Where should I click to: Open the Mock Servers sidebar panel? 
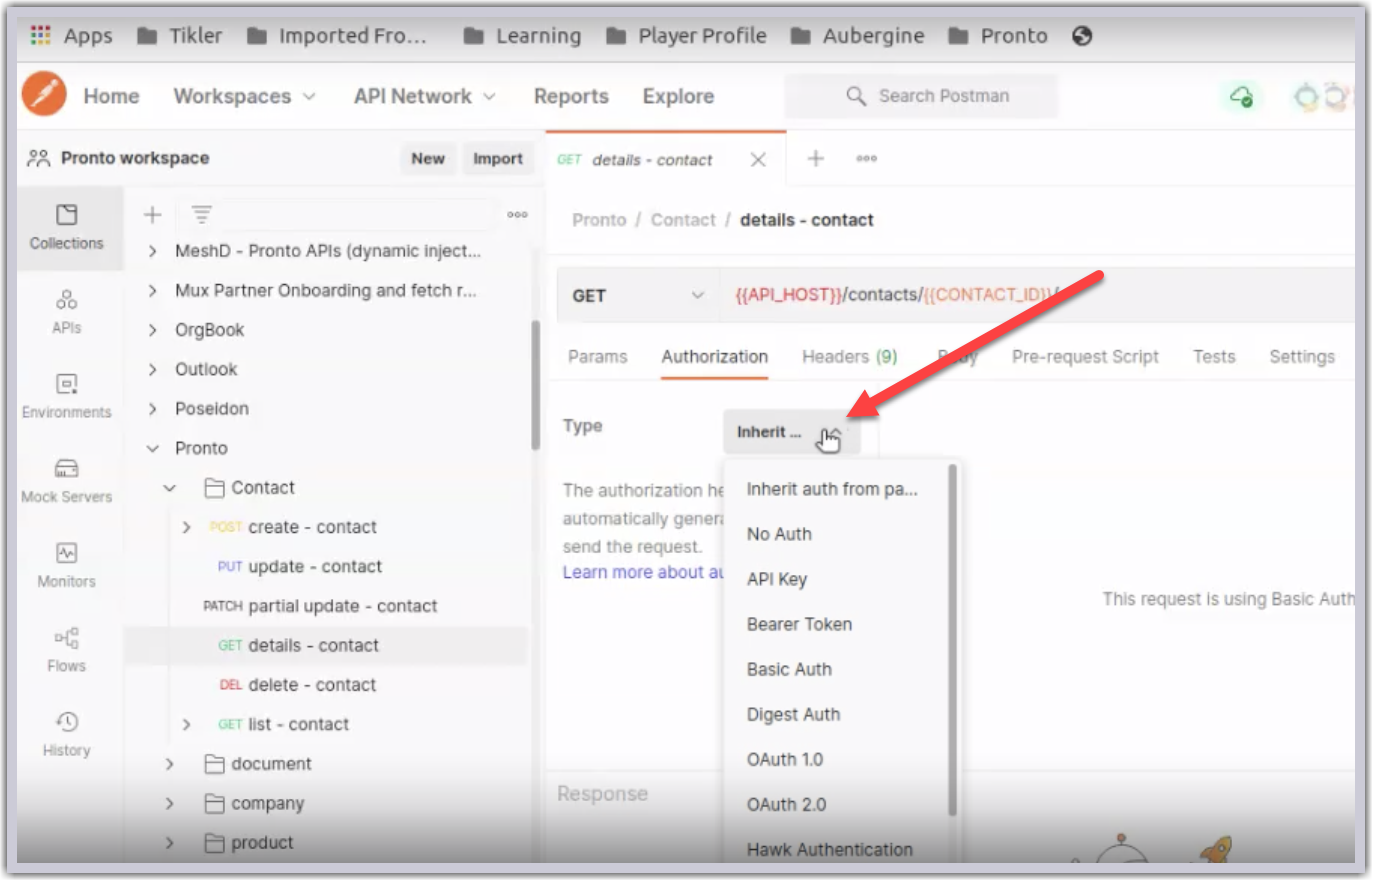[x=67, y=480]
